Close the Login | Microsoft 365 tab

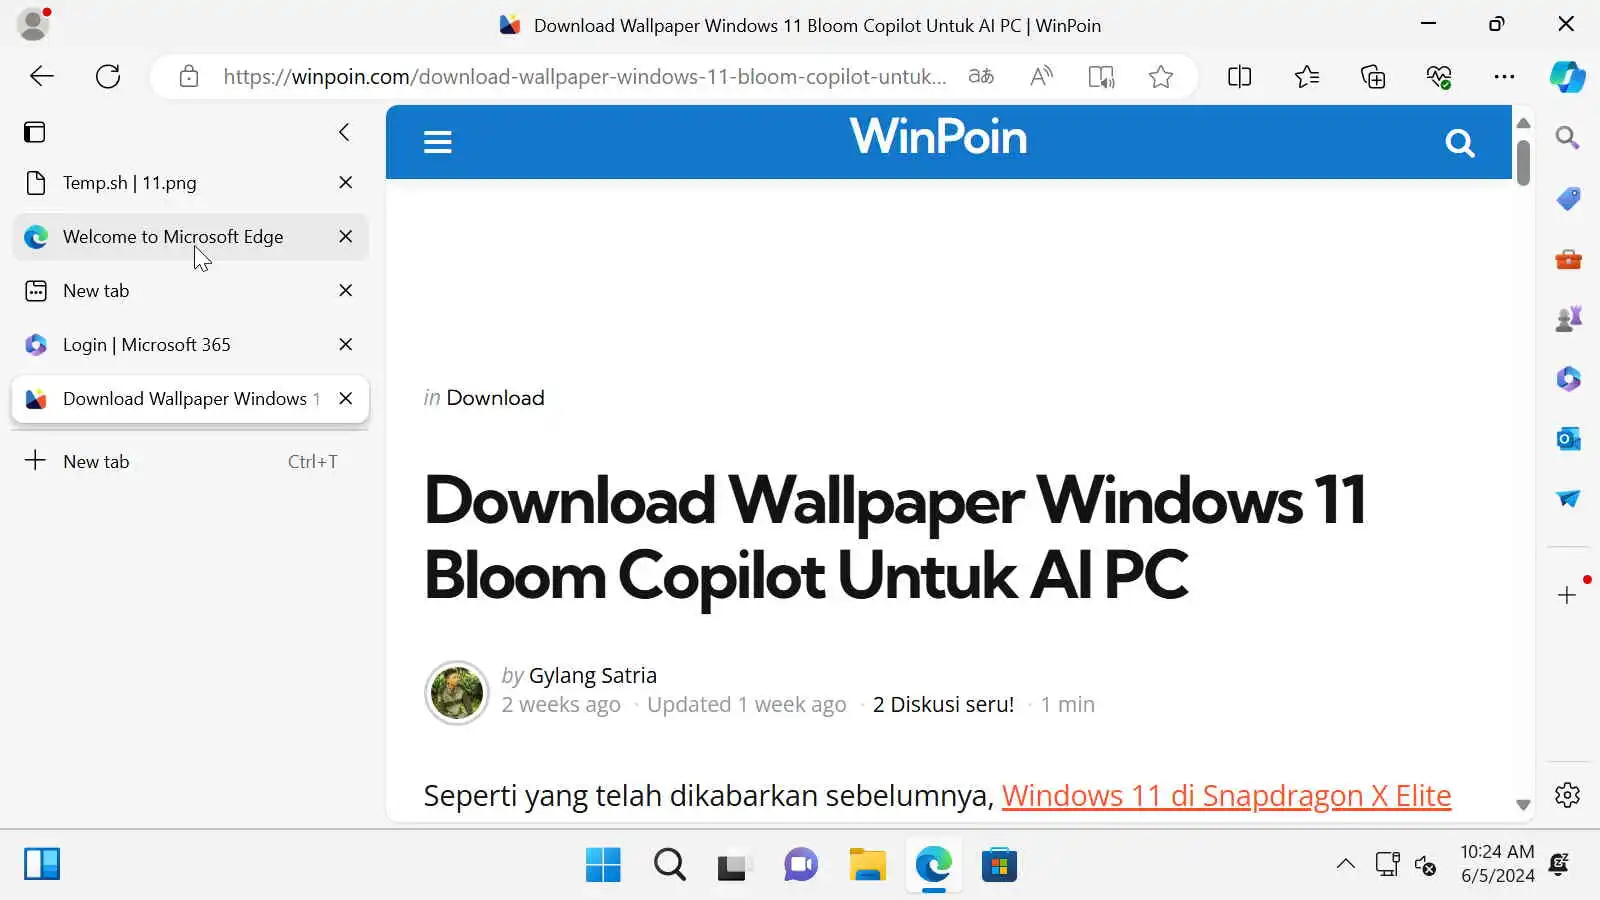(346, 345)
